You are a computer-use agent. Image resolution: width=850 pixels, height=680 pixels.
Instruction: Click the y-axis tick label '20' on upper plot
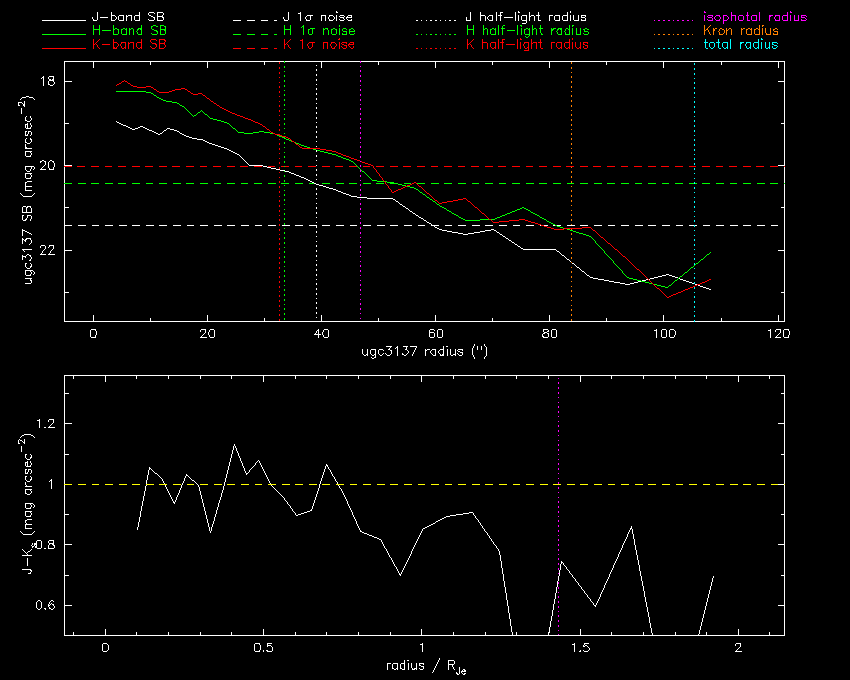pos(48,165)
